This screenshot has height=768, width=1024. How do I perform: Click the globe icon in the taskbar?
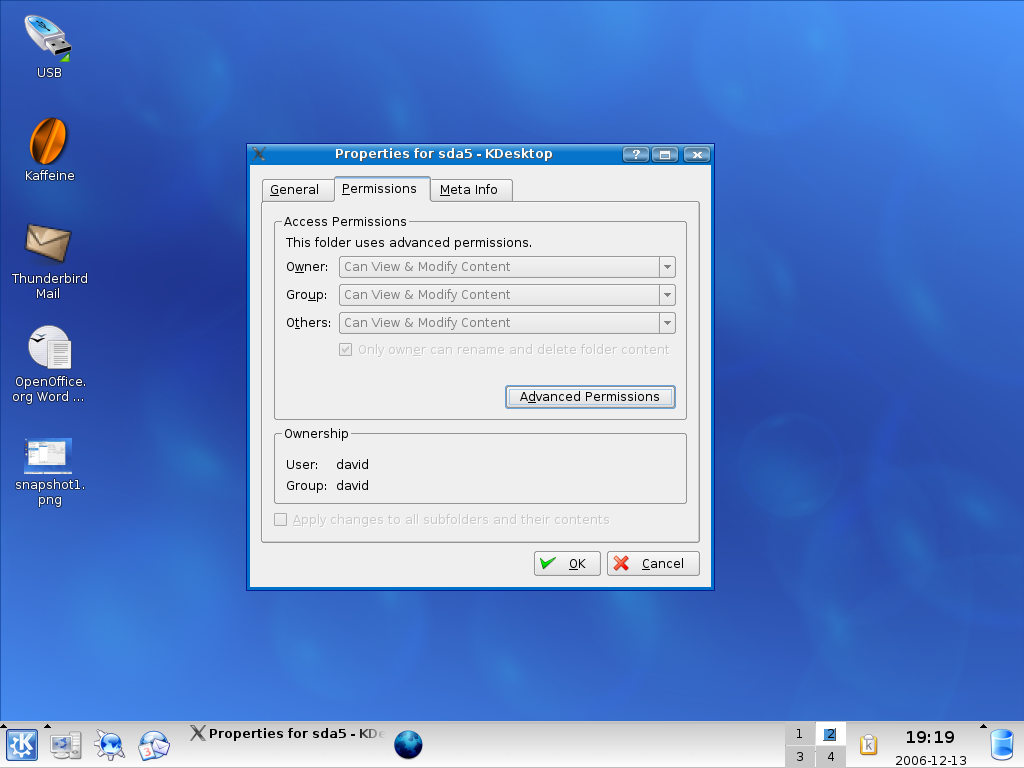[408, 745]
